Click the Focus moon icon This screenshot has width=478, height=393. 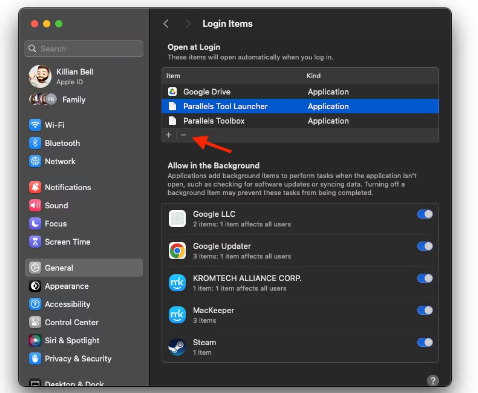(x=35, y=223)
